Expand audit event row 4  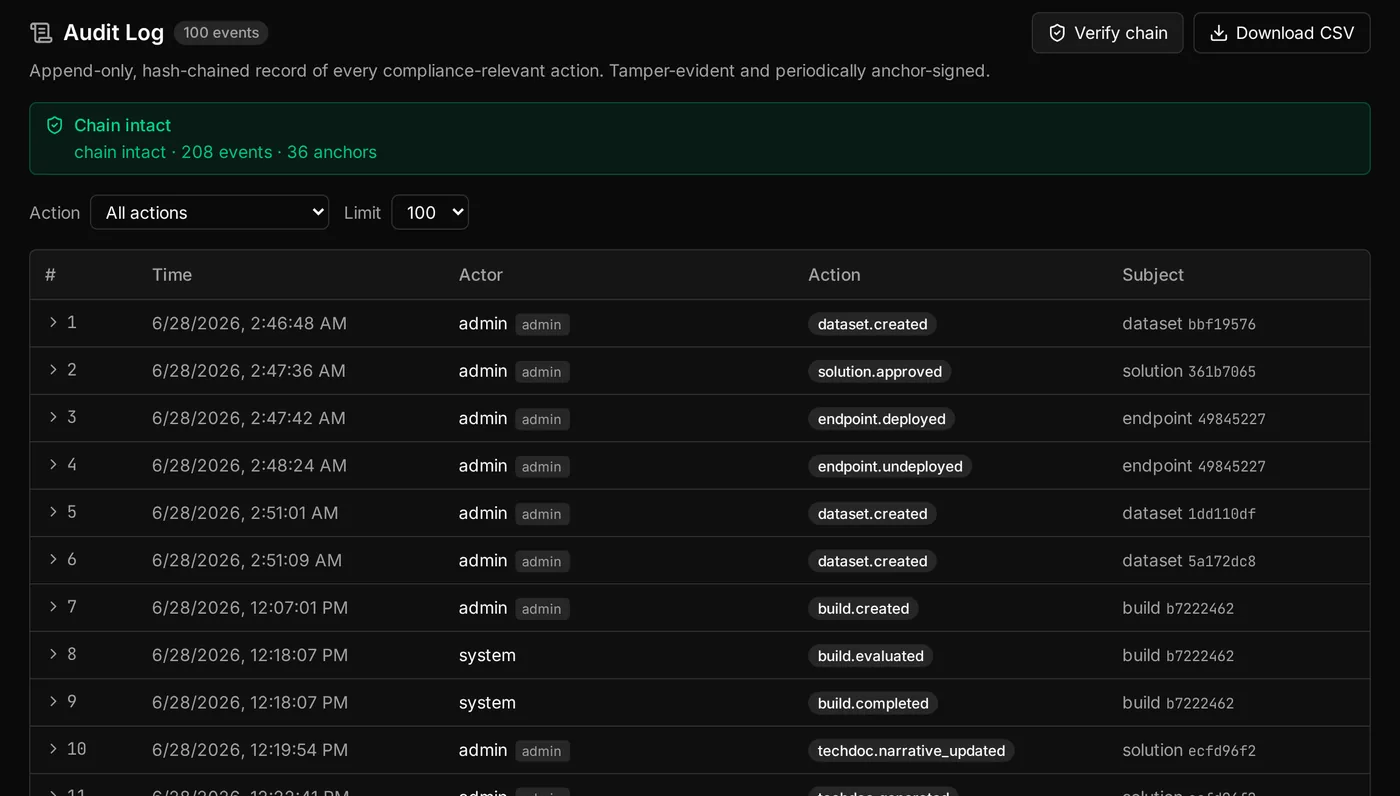coord(54,464)
